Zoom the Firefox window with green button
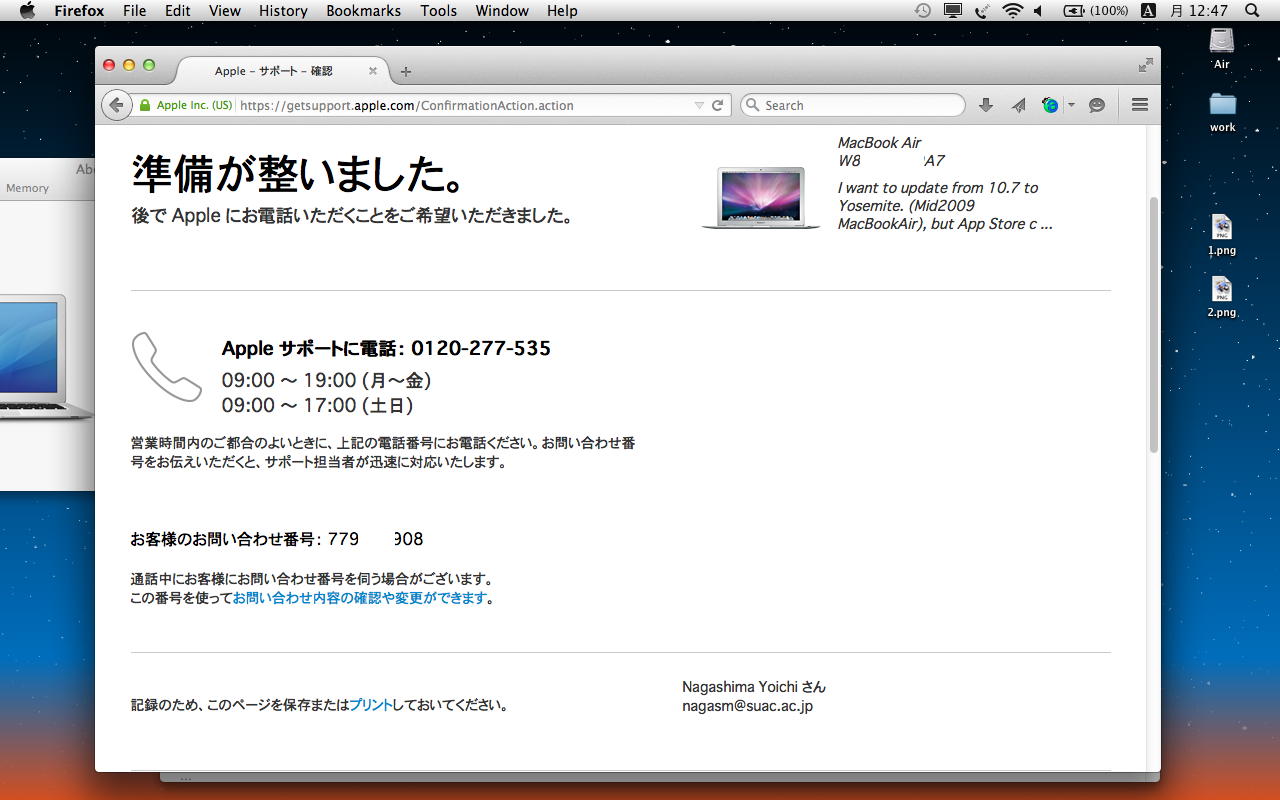 pos(149,65)
